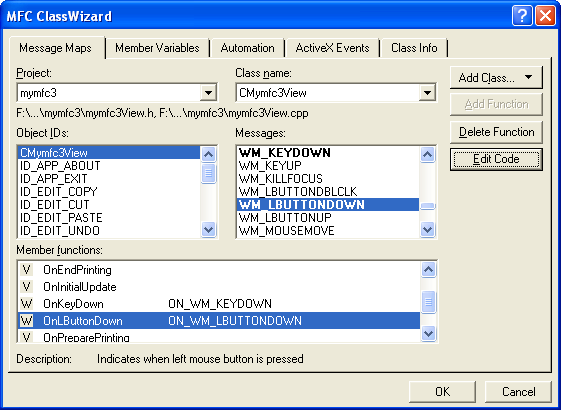
Task: Click the Messages list scroll down arrow
Action: [x=427, y=229]
